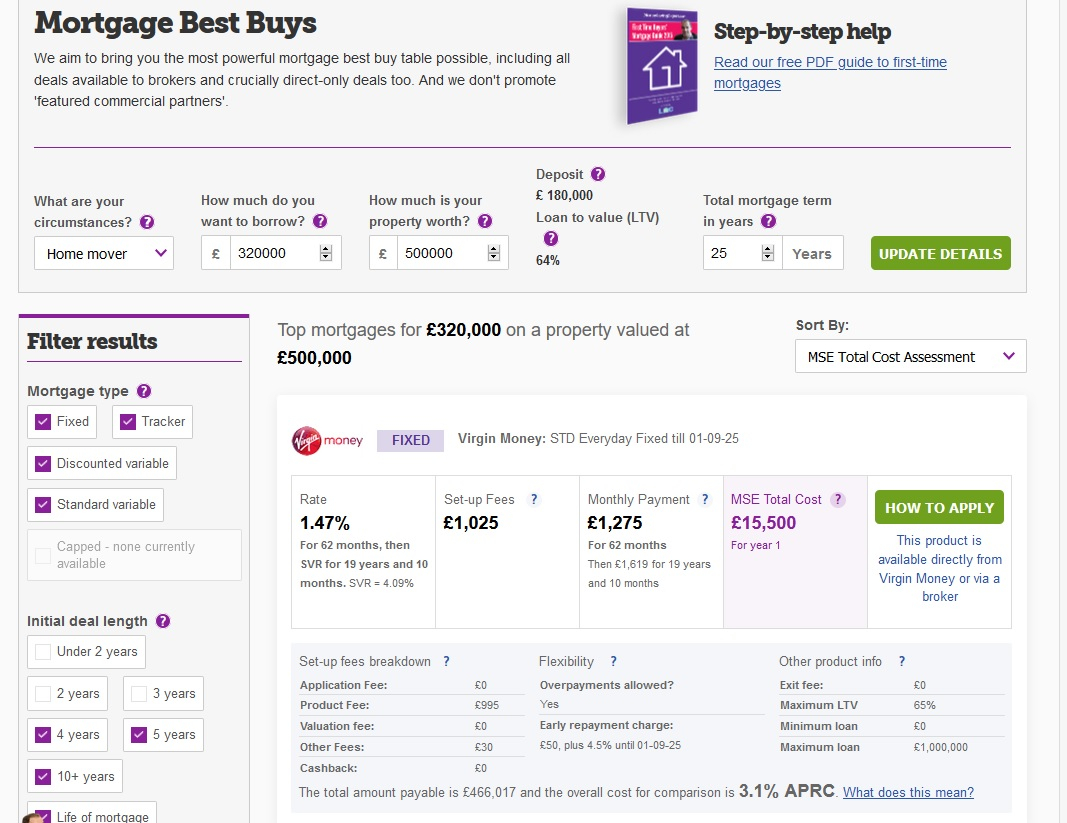Click the Loan to value help icon
Viewport: 1067px width, 823px height.
550,239
